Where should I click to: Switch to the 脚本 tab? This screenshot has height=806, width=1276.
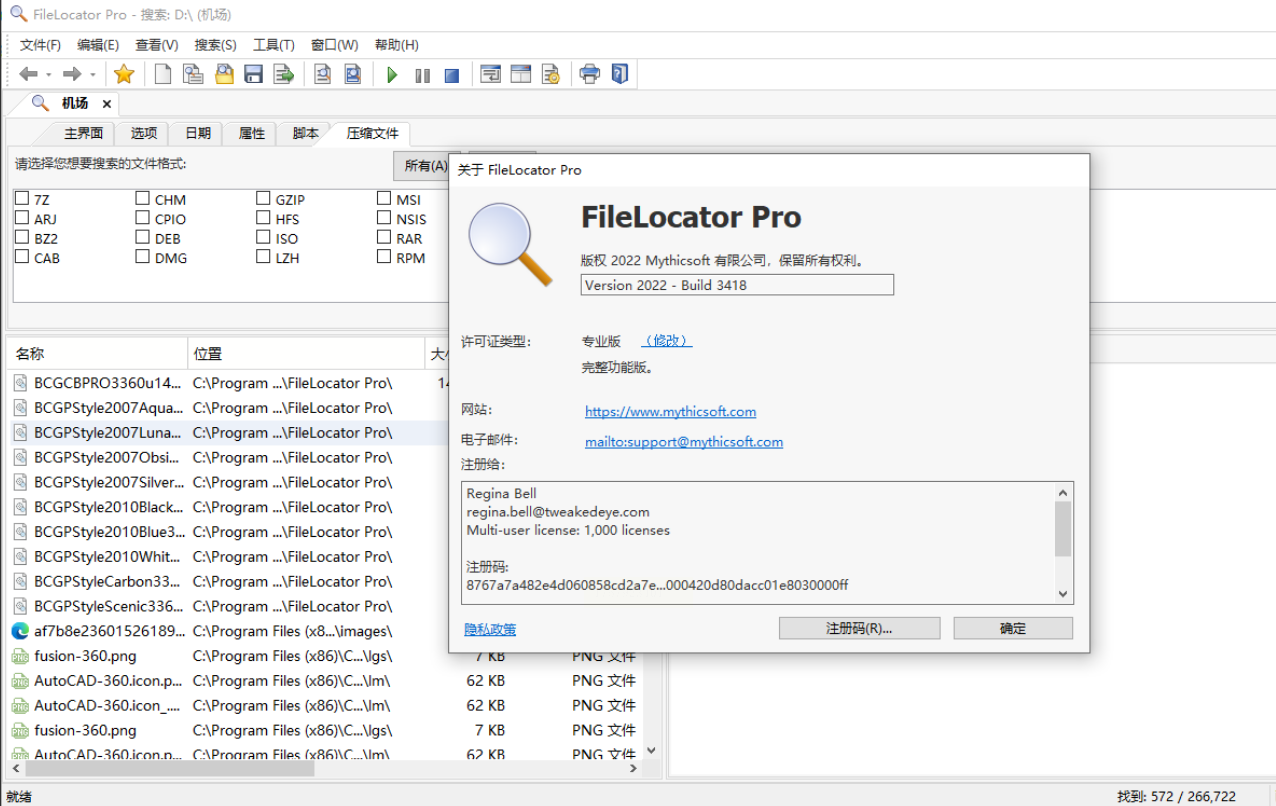(x=305, y=133)
